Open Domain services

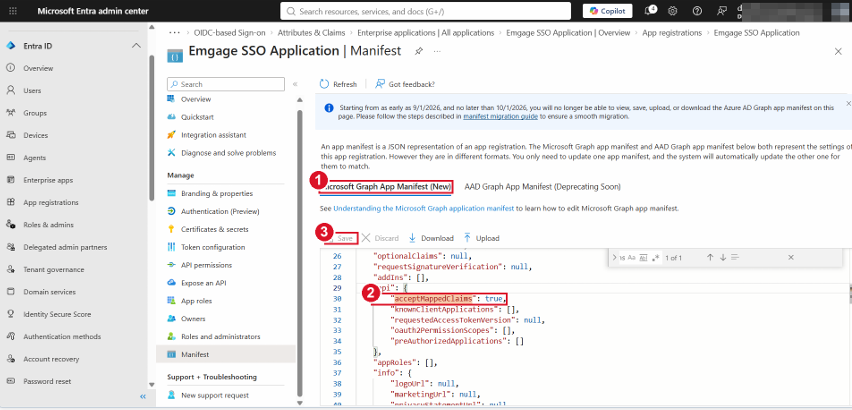(x=49, y=292)
